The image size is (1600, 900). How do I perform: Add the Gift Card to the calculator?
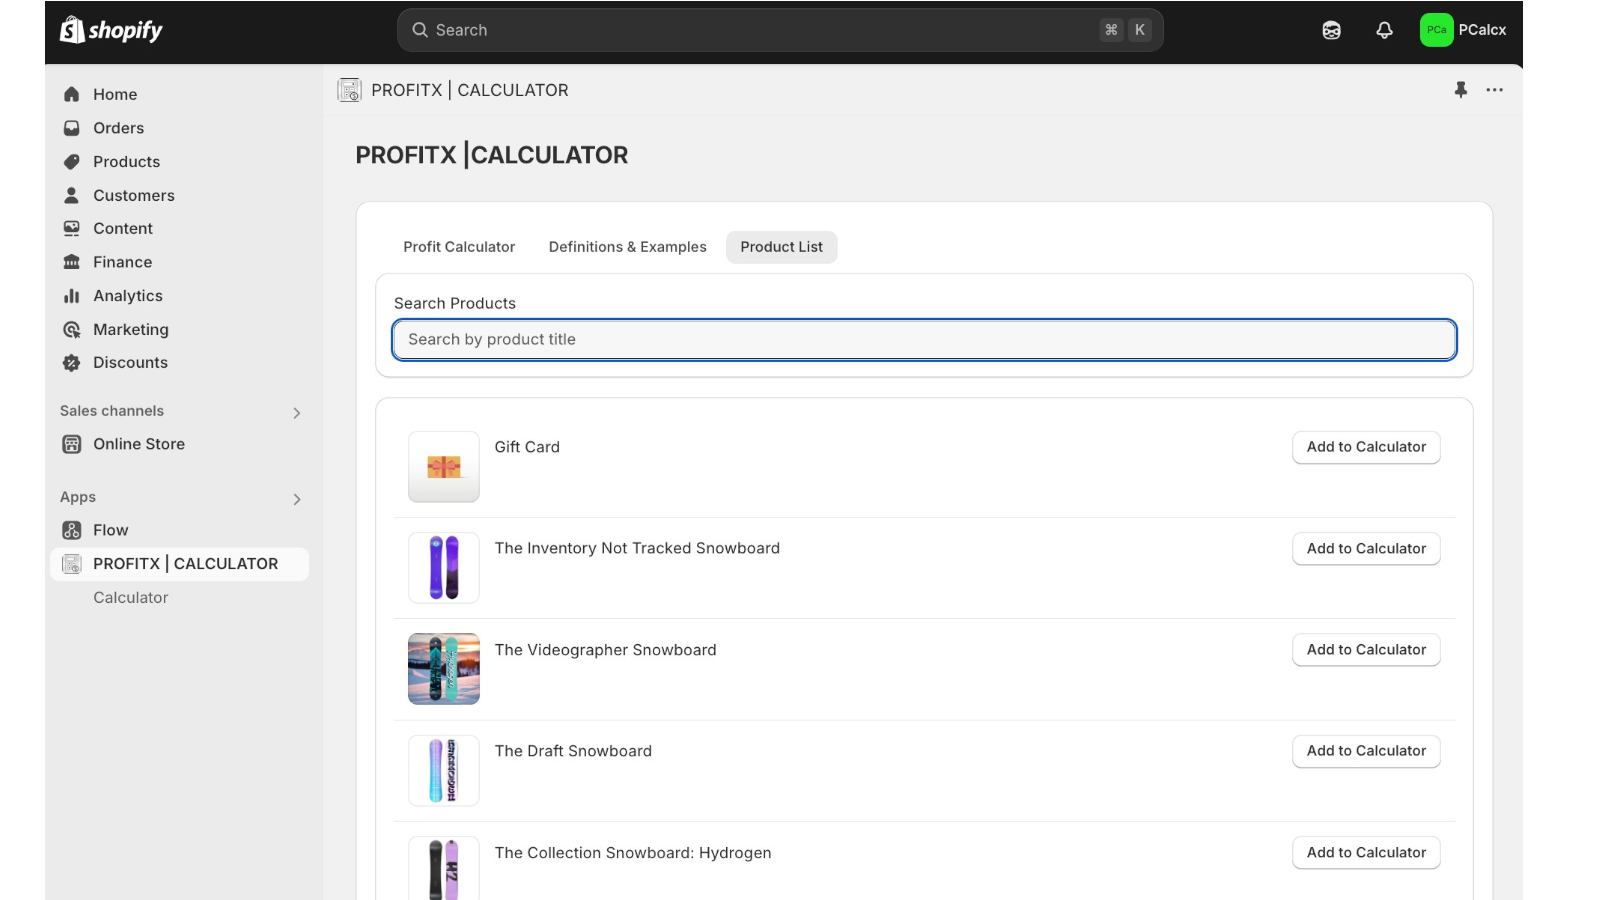coord(1365,447)
